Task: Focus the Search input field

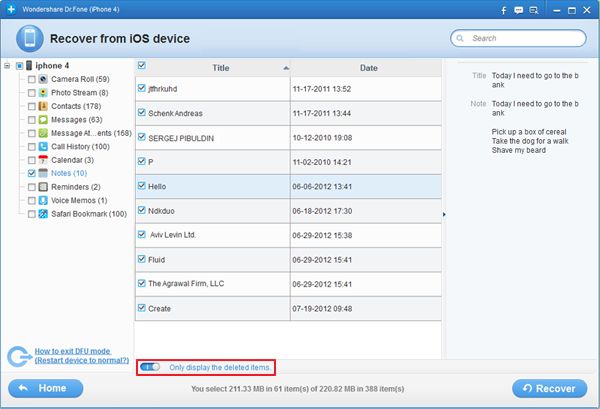Action: [x=518, y=38]
